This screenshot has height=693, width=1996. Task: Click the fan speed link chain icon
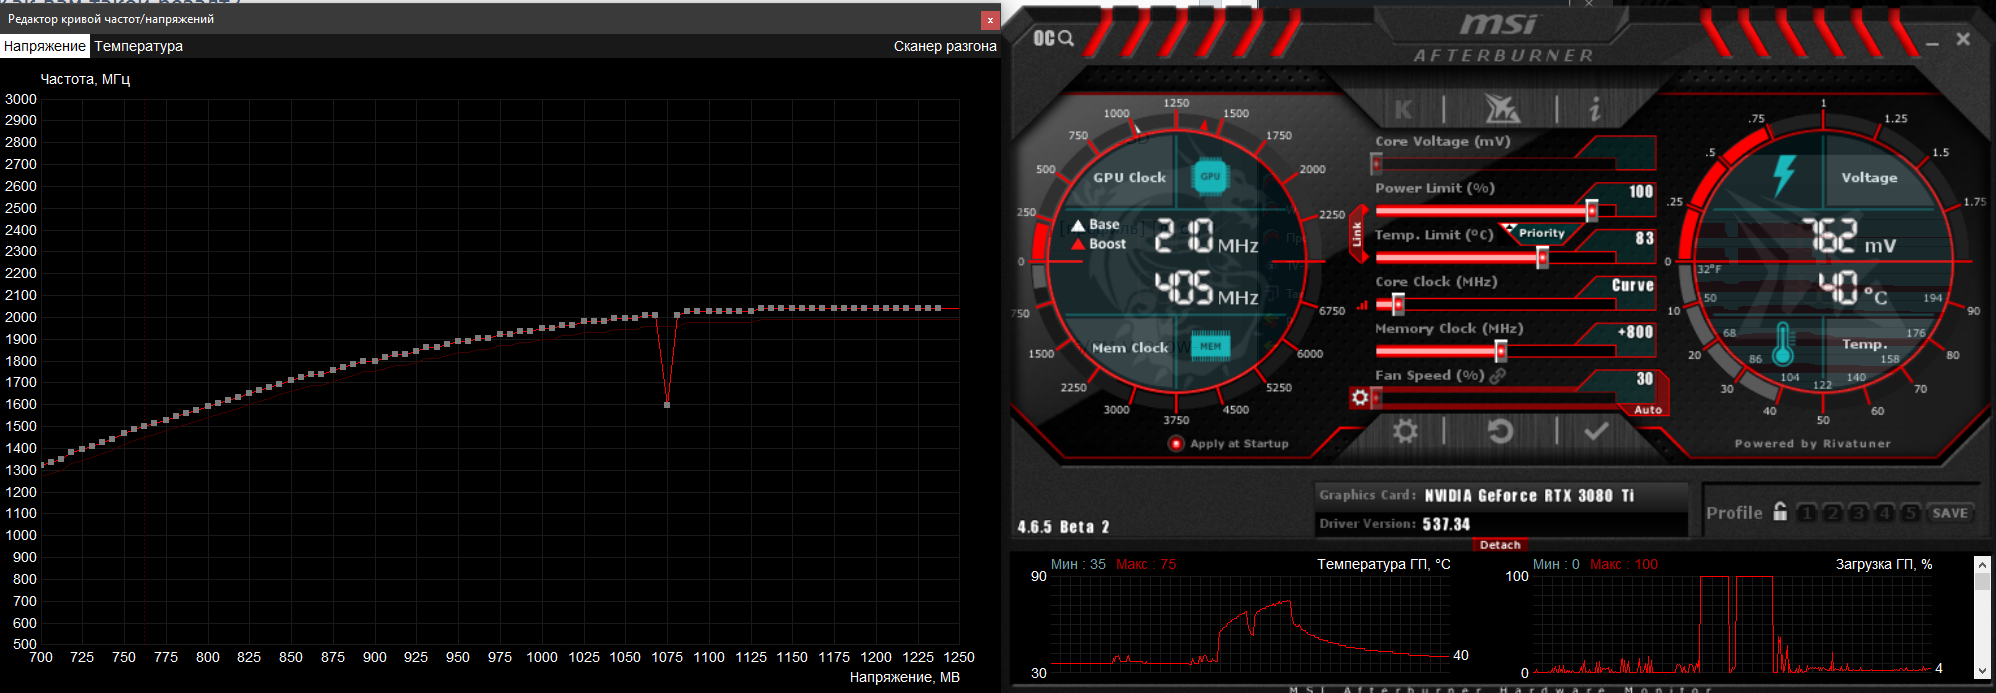coord(1497,376)
